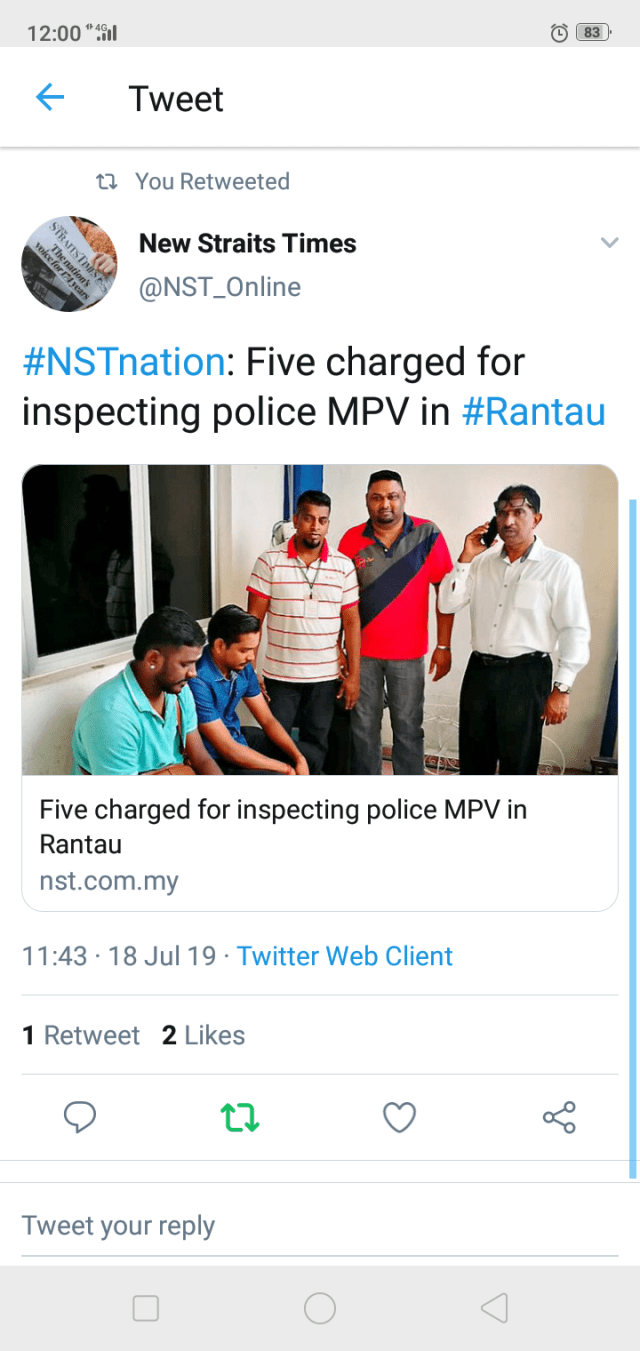Screen dimensions: 640x1351
Task: Open the #Rantau hashtag link
Action: (x=533, y=412)
